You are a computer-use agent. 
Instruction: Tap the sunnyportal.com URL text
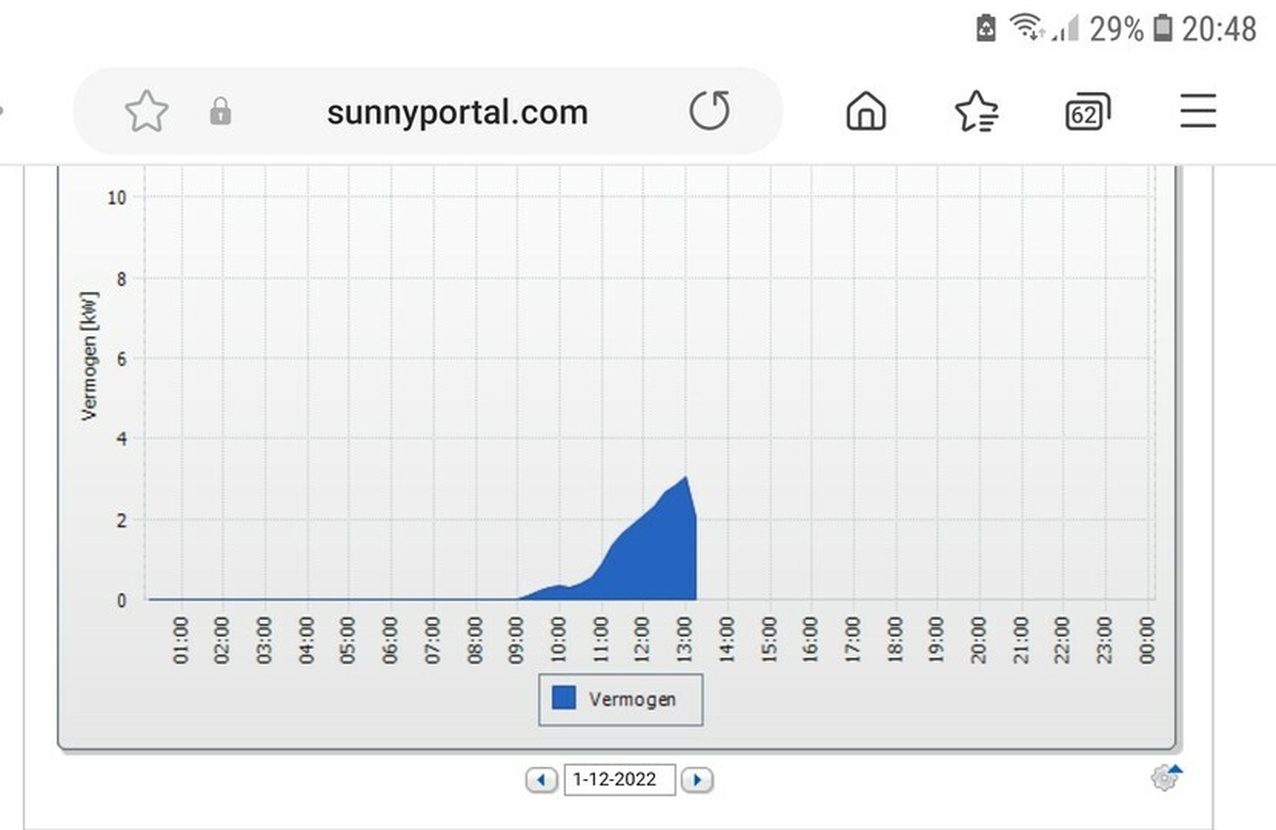tap(457, 112)
